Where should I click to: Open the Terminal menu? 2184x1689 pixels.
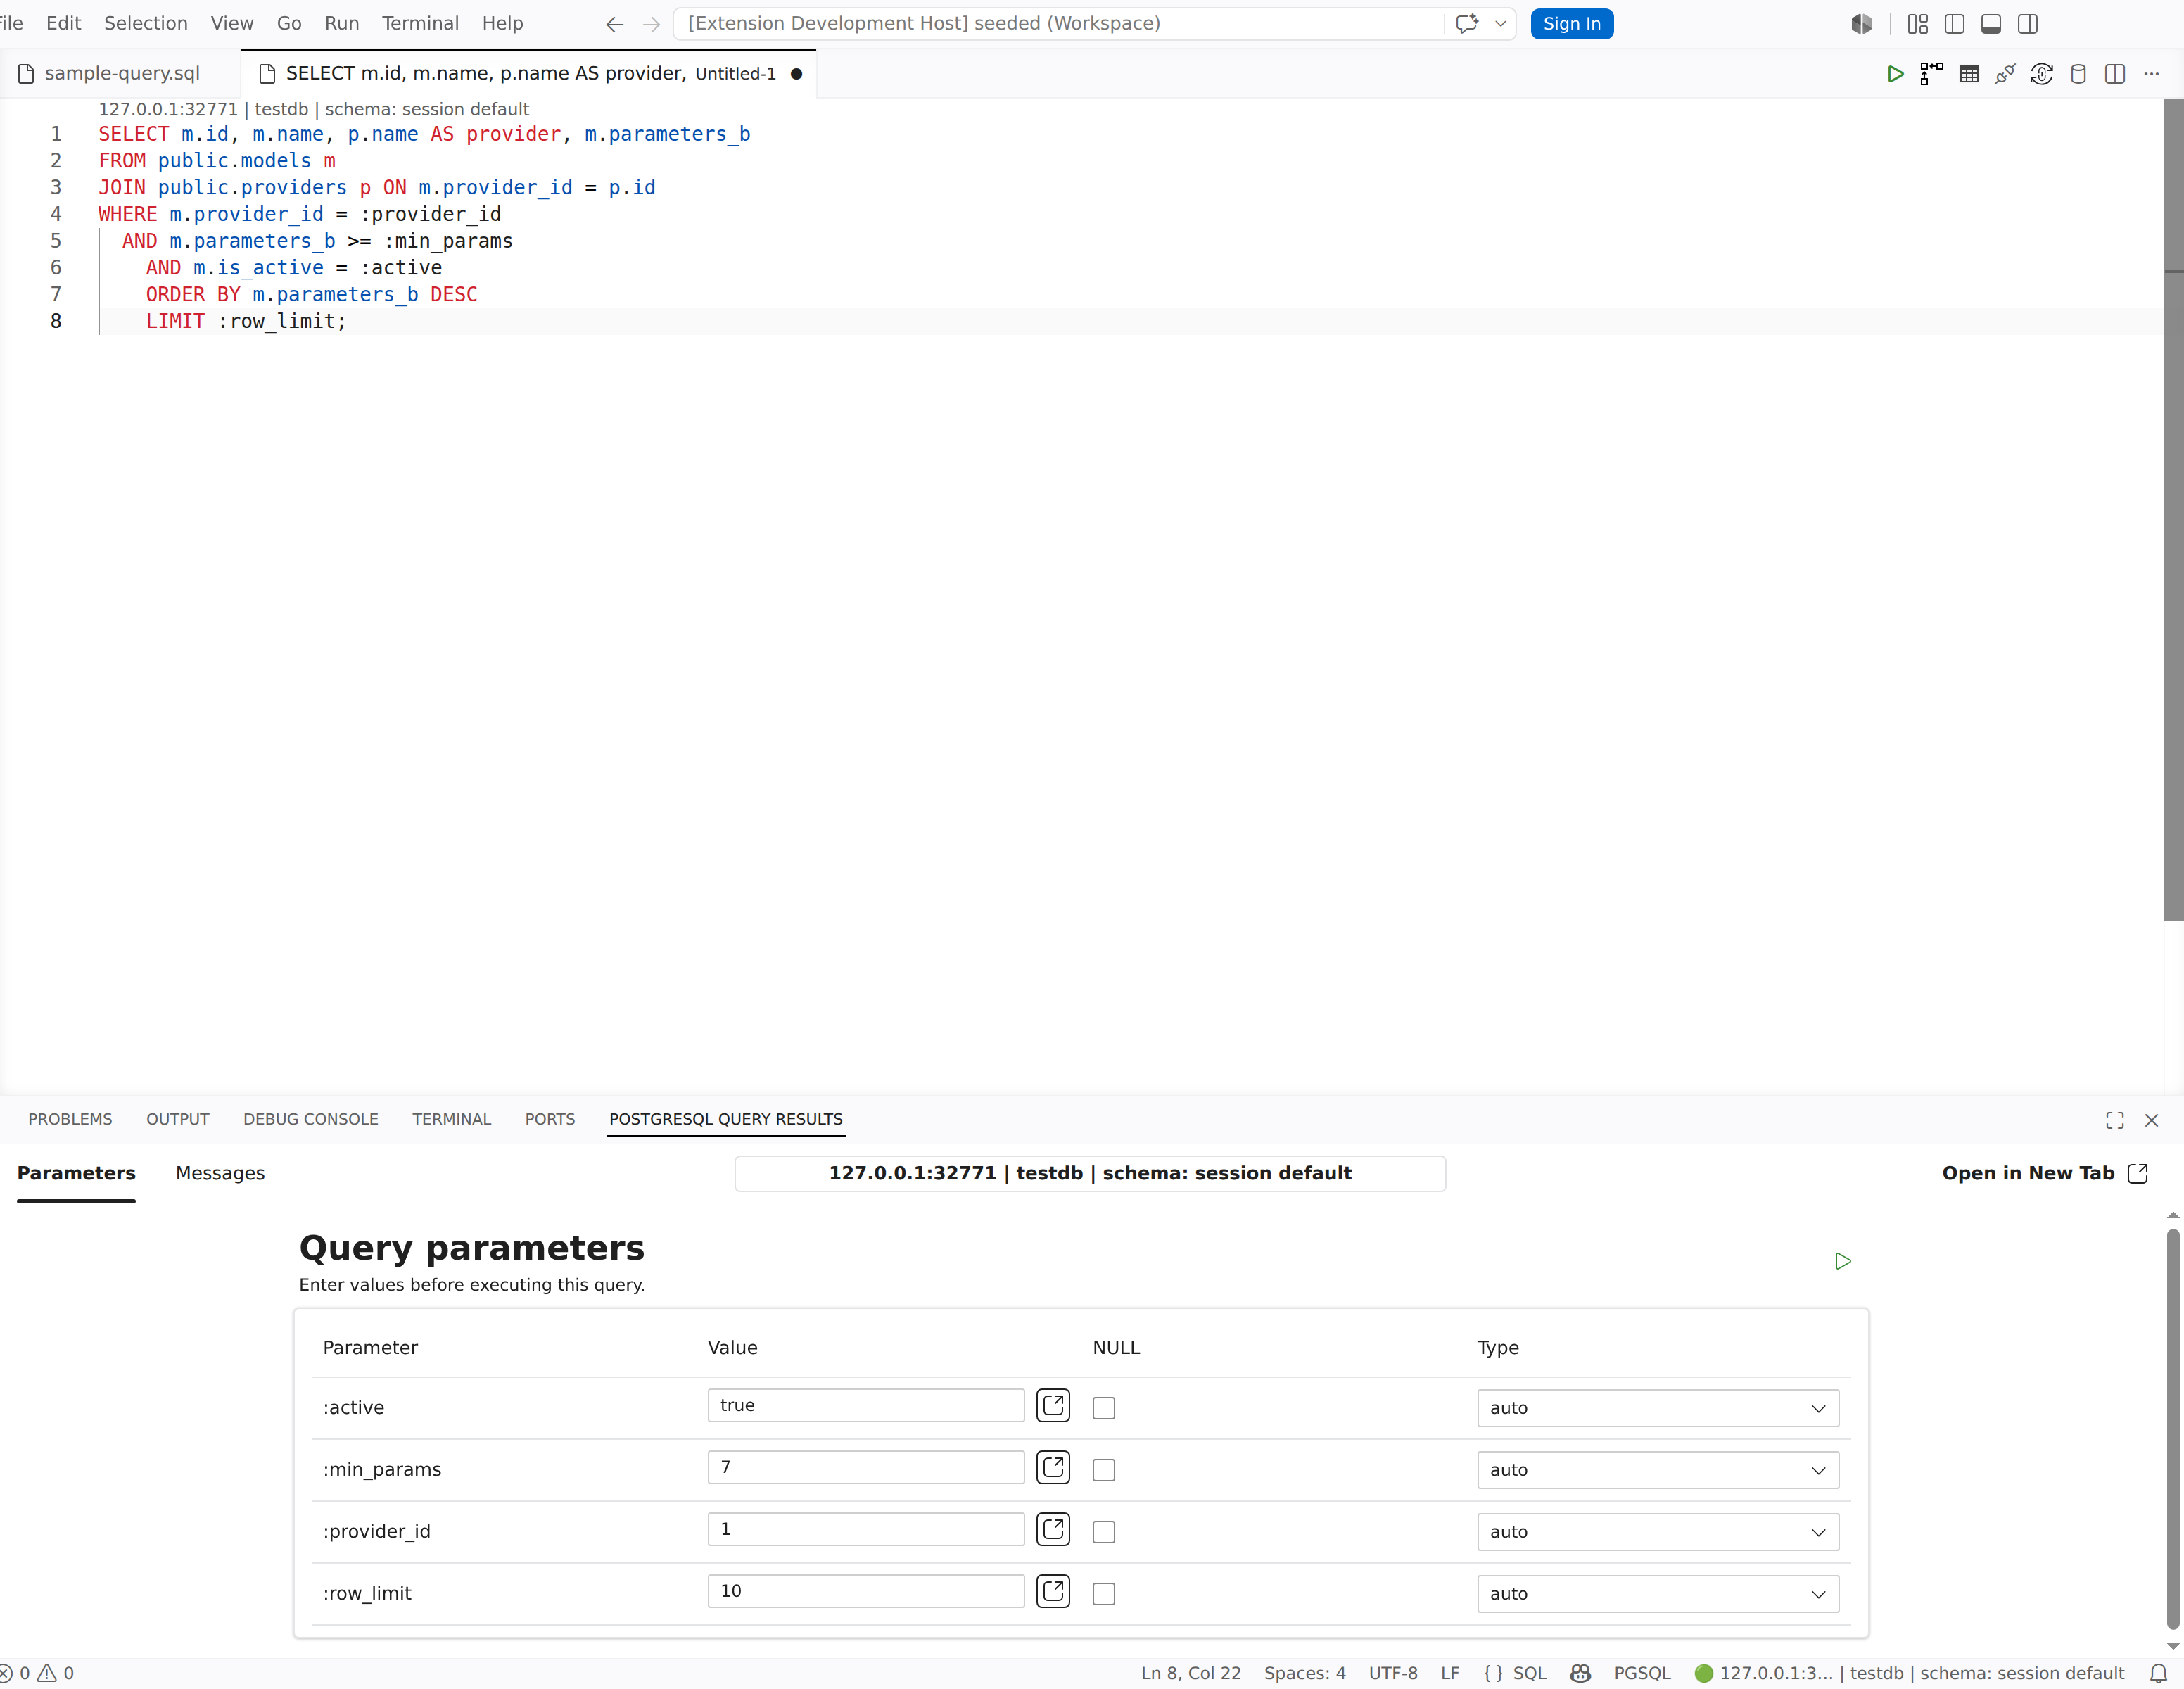(420, 23)
